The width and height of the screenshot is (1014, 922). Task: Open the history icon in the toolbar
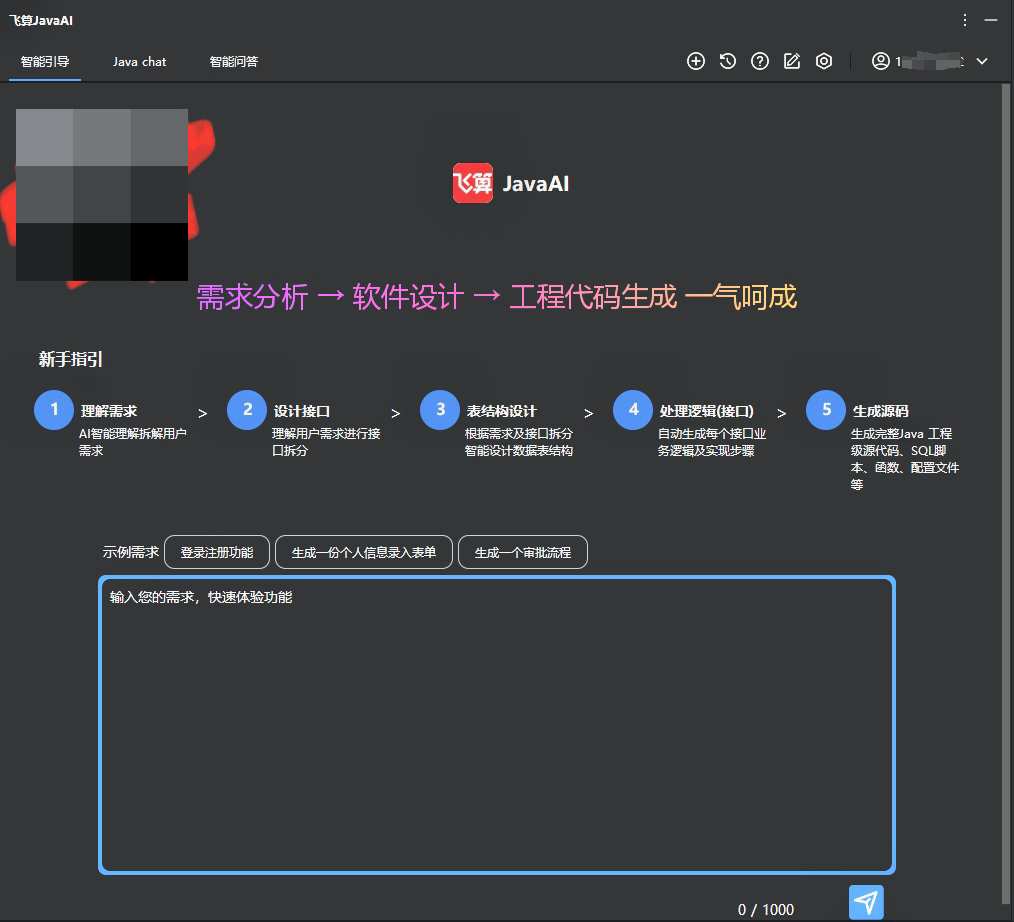pyautogui.click(x=728, y=61)
